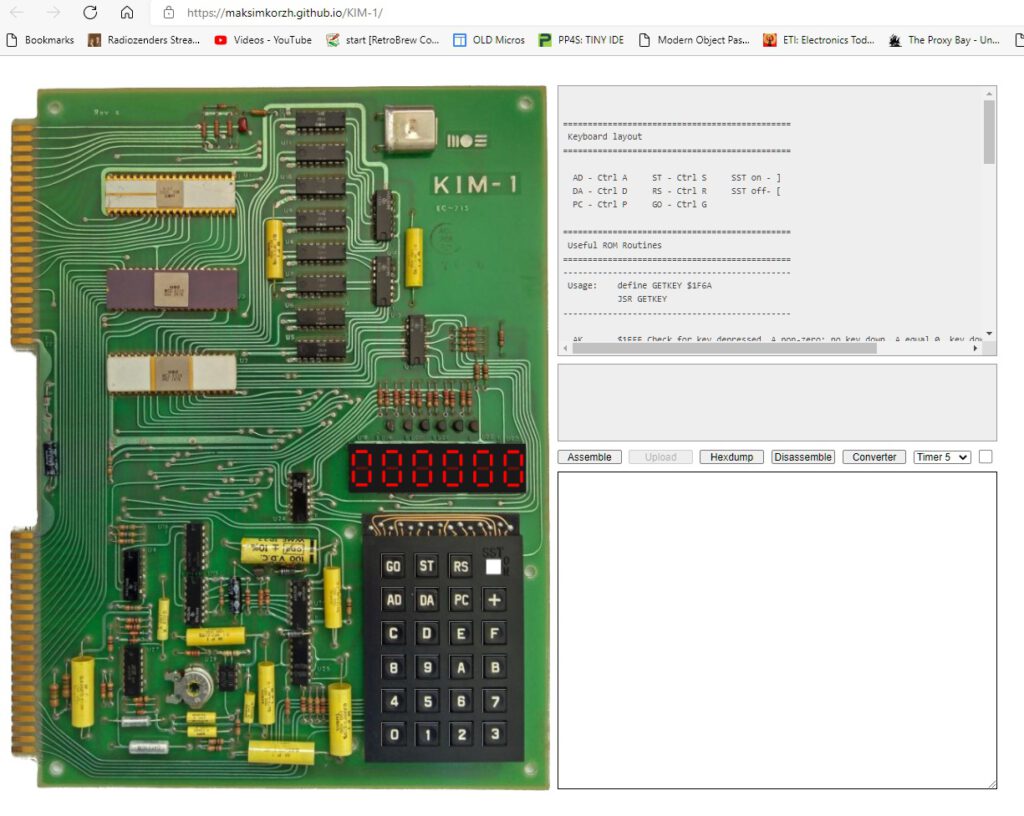Viewport: 1024px width, 816px height.
Task: Click the help panel horizontal scrollbar thumb
Action: 724,349
